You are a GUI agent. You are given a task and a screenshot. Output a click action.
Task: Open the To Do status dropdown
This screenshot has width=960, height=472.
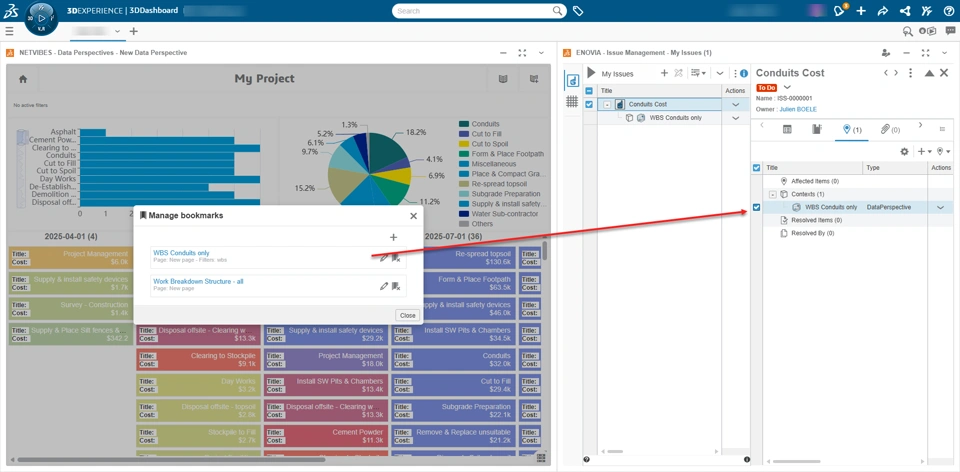788,87
